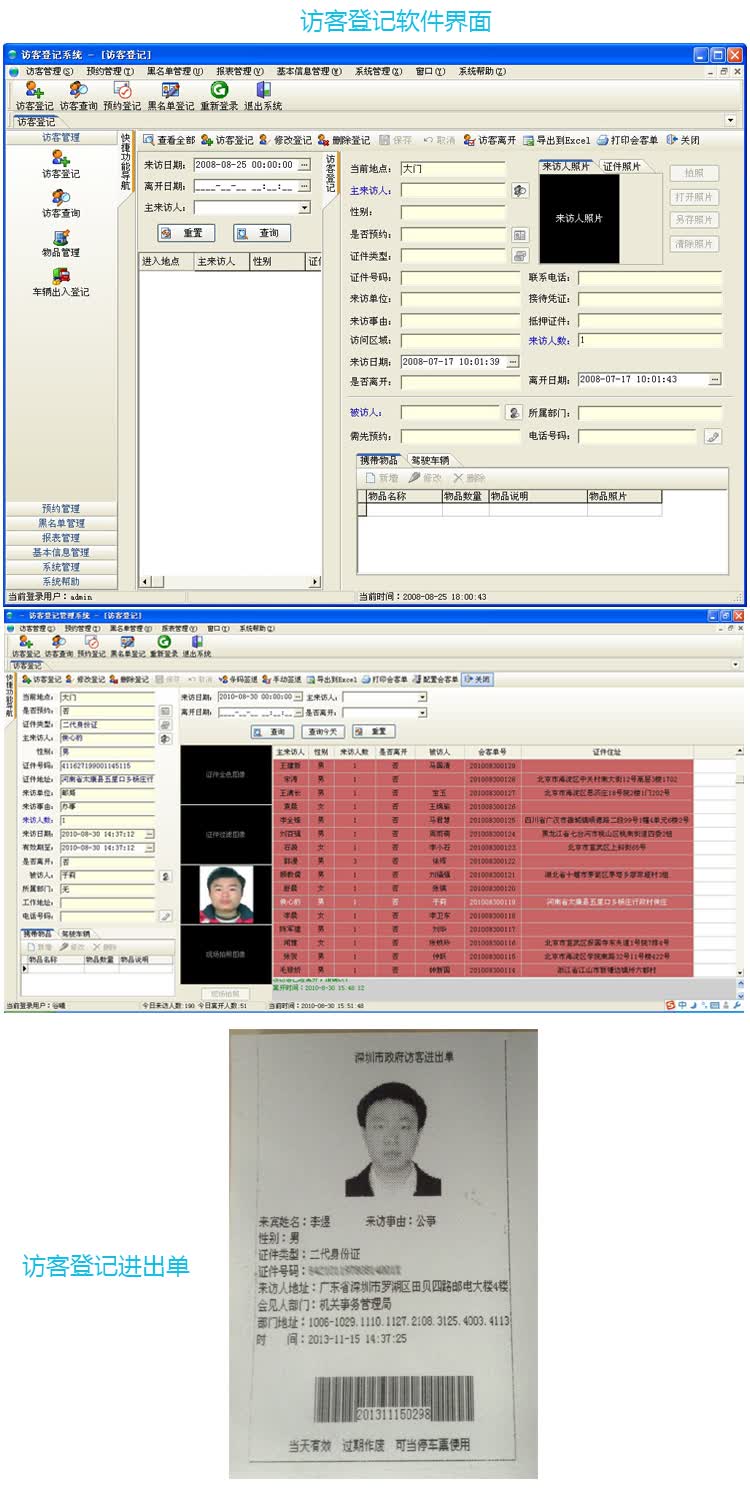
Task: Click 物品名称 column header in upper window table
Action: coord(404,496)
